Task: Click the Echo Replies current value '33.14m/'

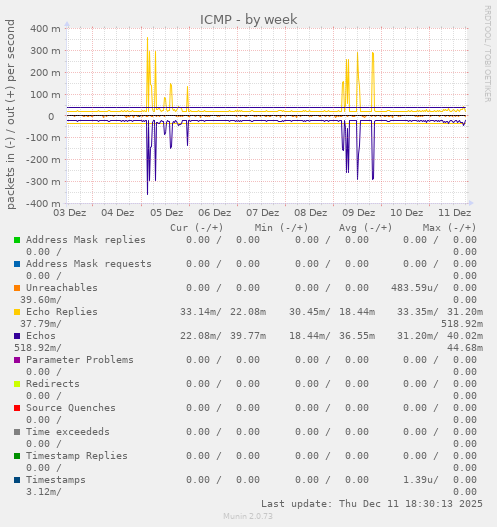Action: pos(201,312)
